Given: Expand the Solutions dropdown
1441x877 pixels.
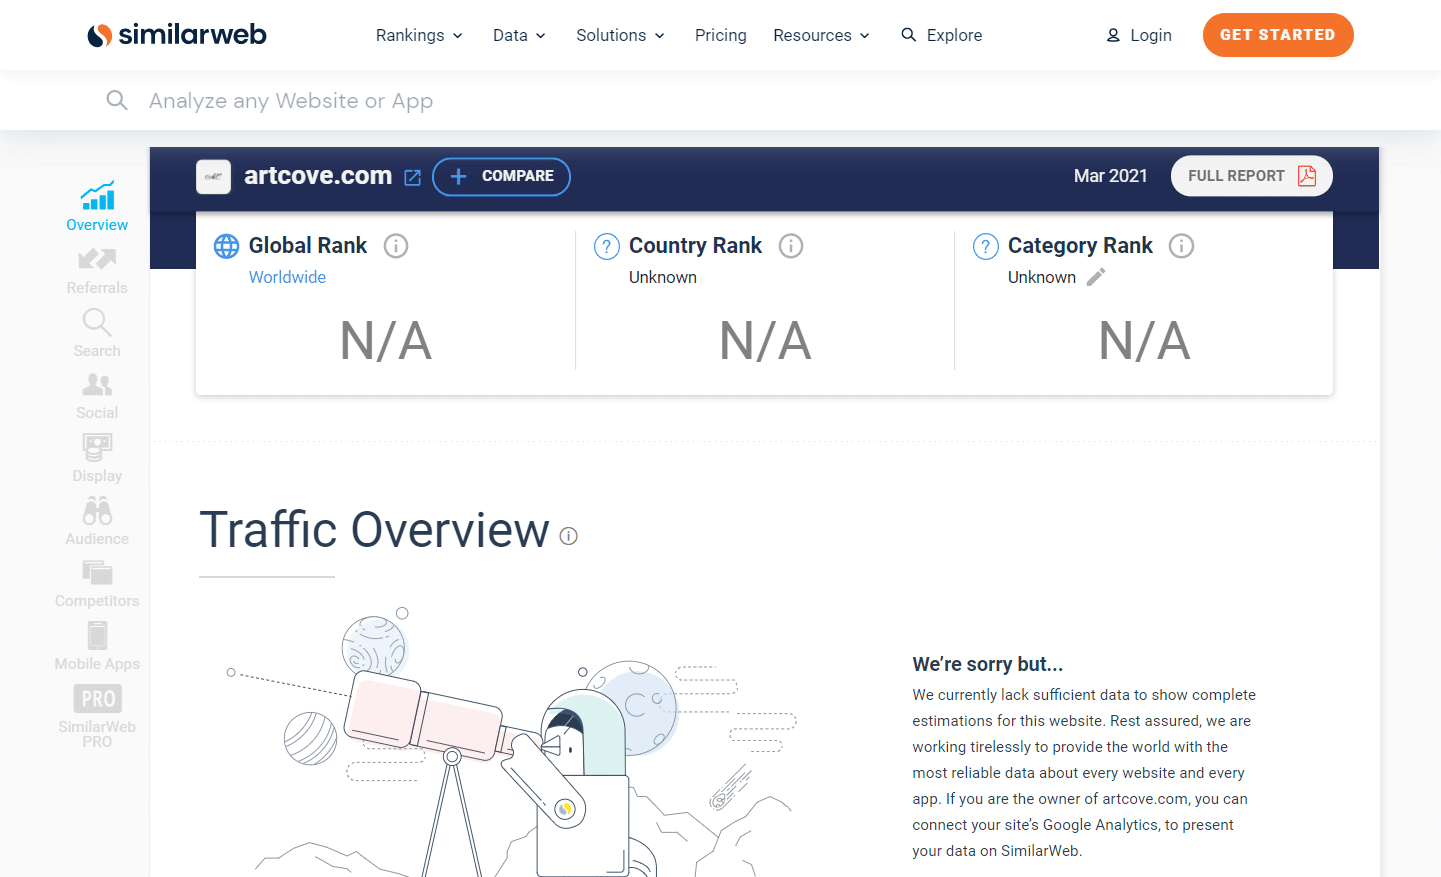Looking at the screenshot, I should click(660, 35).
